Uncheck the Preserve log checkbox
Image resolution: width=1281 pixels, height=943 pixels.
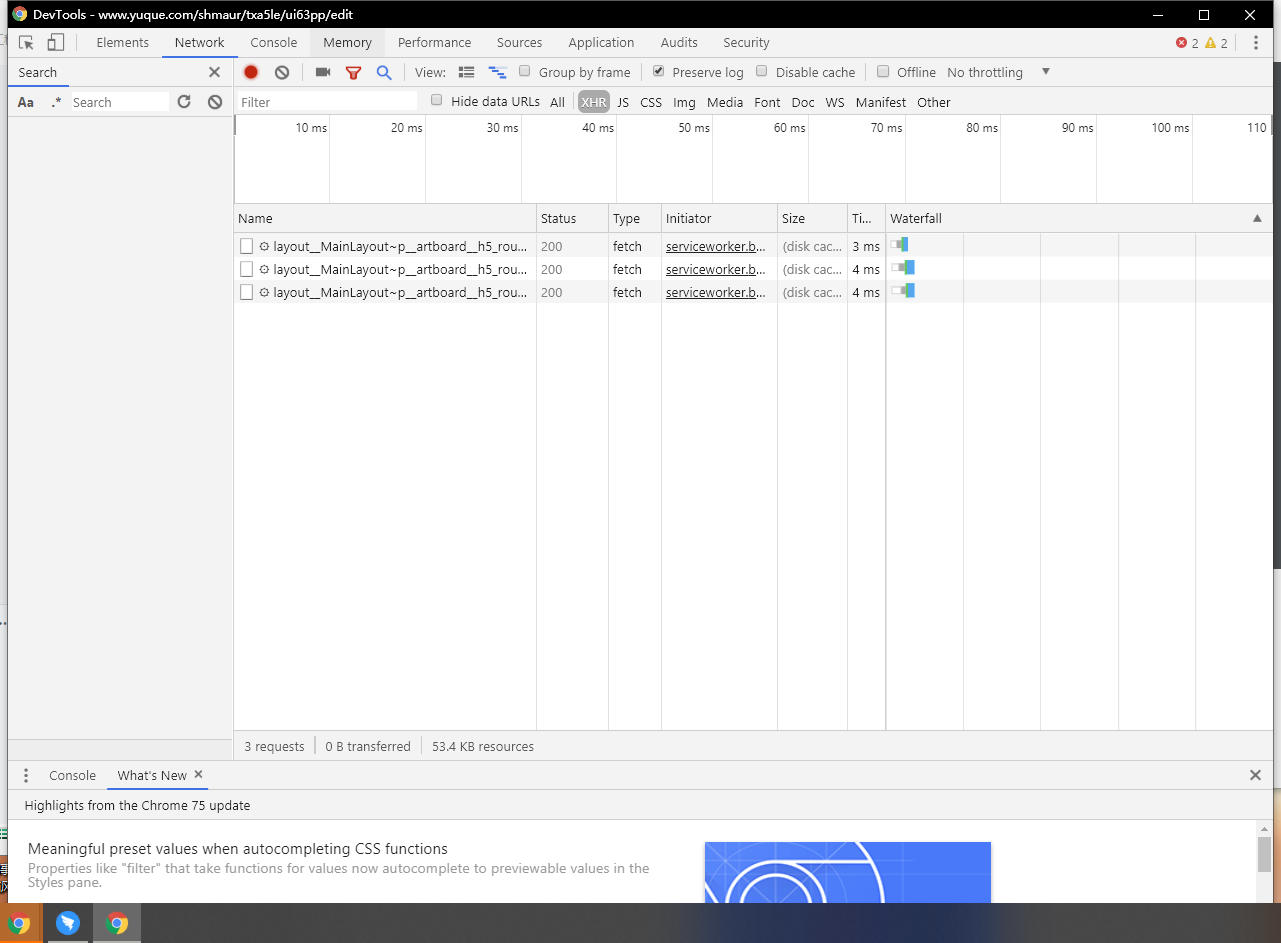[658, 72]
